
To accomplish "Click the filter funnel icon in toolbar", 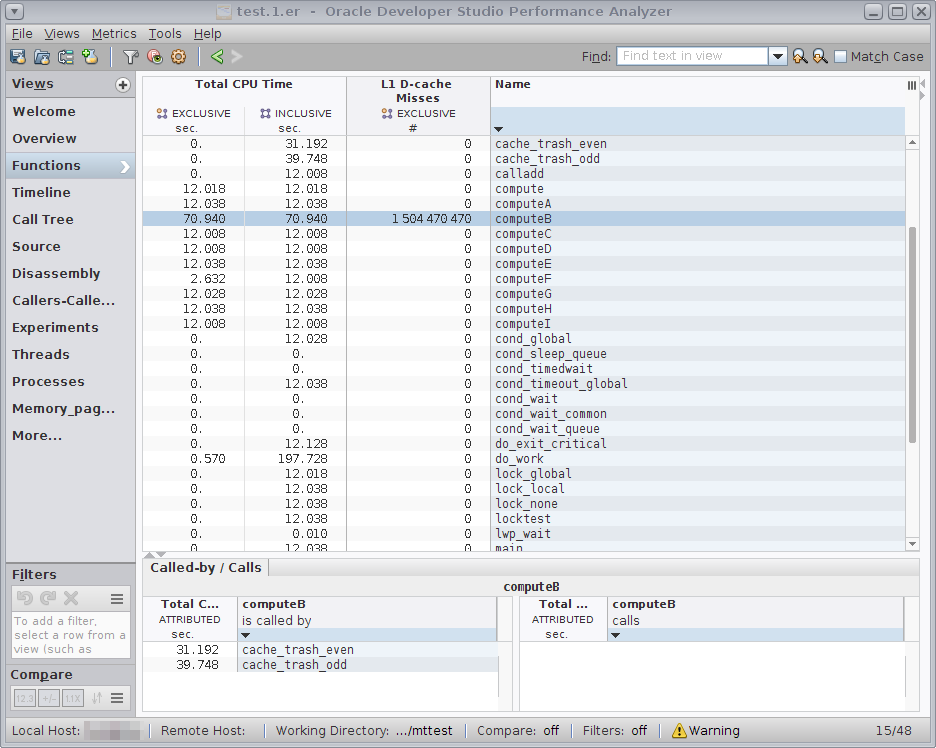I will click(130, 57).
